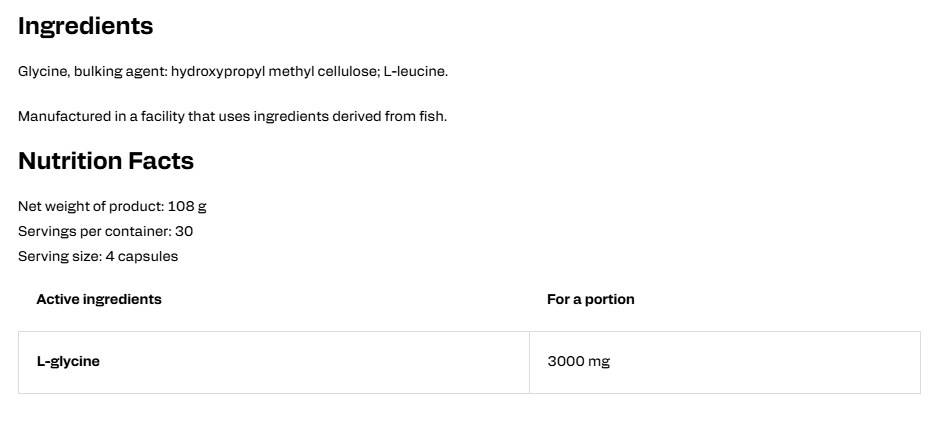This screenshot has height=421, width=950.
Task: Click the For a portion column header
Action: [x=591, y=299]
